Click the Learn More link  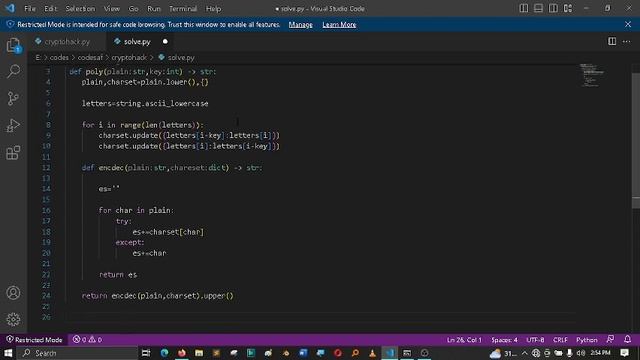(339, 24)
